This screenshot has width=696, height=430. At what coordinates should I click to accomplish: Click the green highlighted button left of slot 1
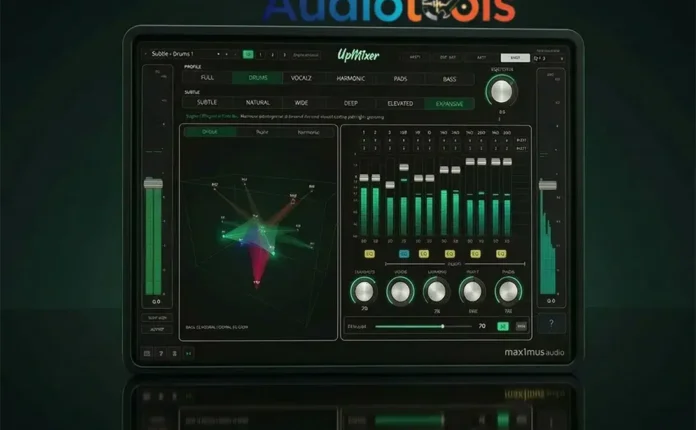(x=248, y=55)
